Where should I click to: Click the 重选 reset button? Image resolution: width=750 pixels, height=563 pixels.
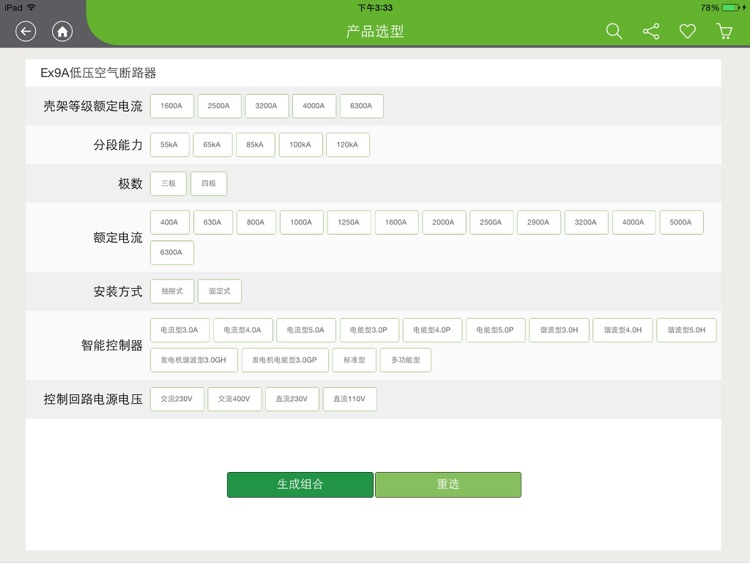448,485
